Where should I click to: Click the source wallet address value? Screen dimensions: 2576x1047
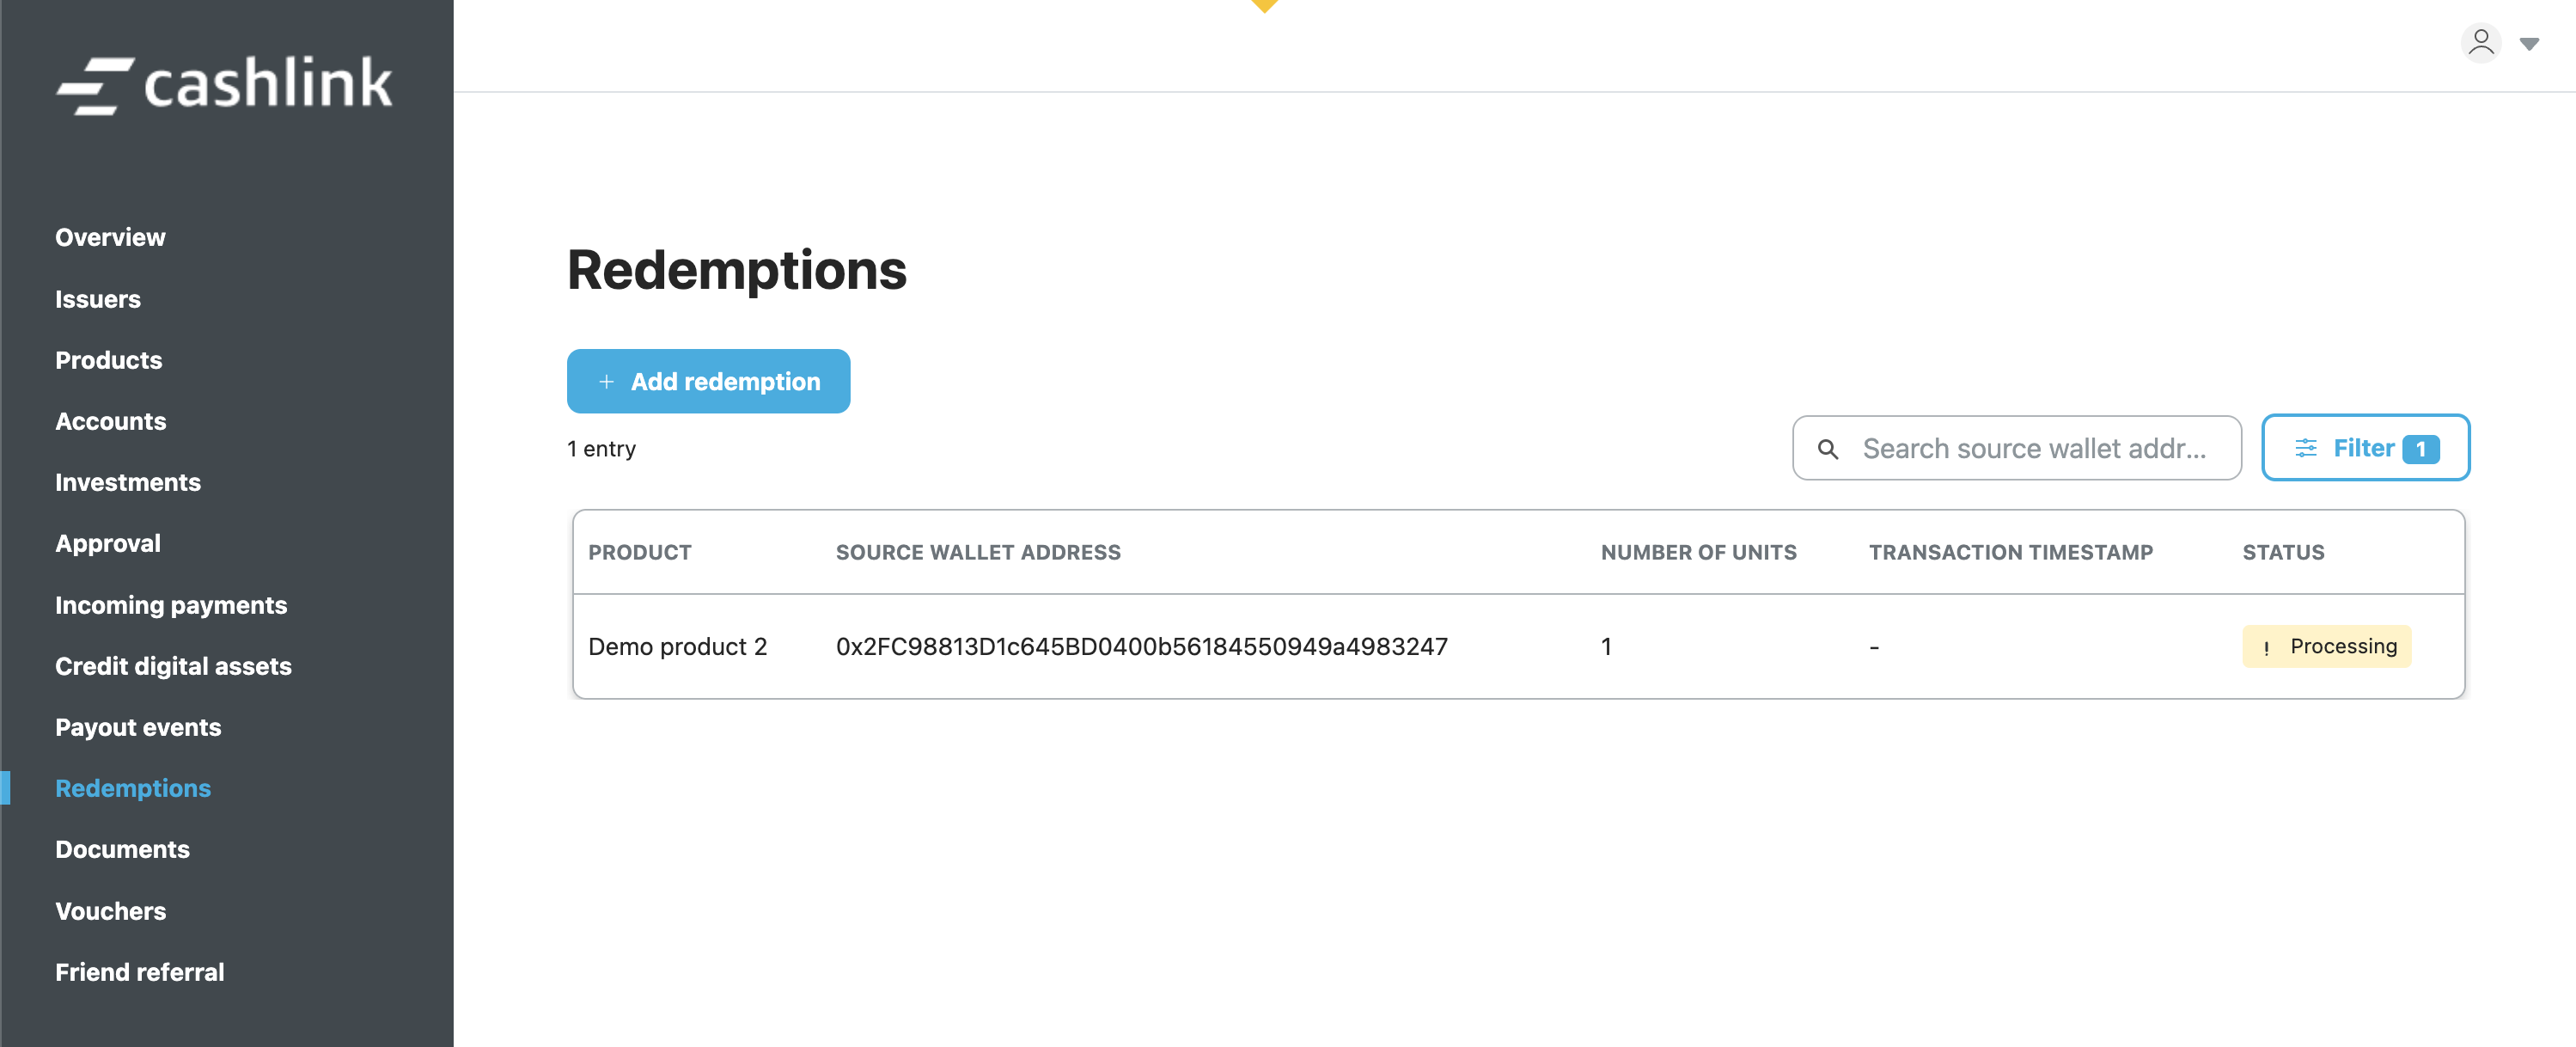1141,647
